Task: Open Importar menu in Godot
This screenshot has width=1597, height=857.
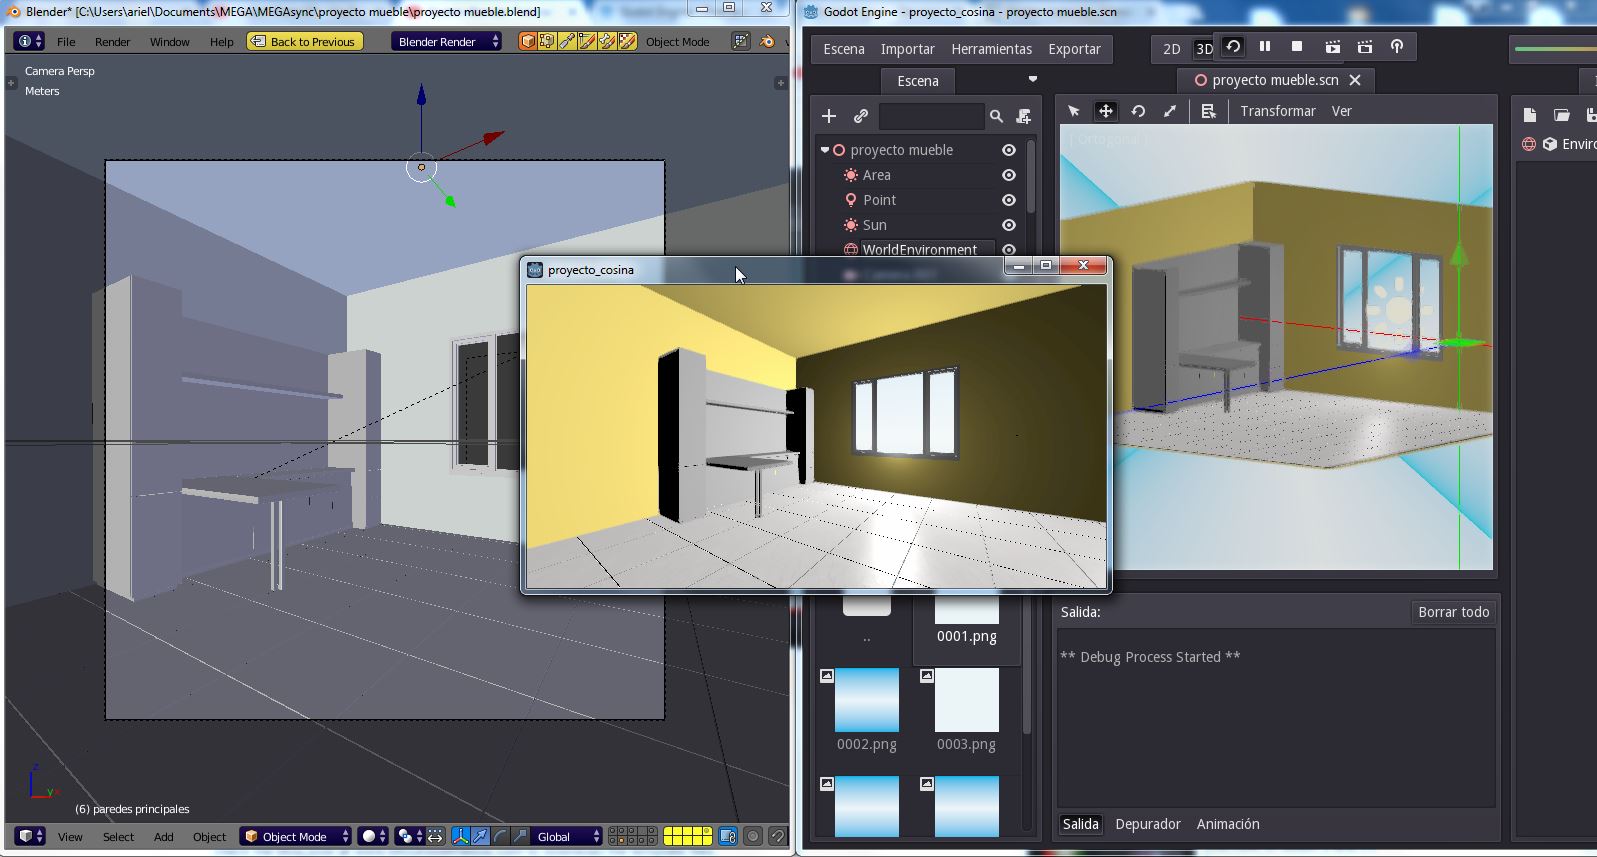Action: click(907, 49)
